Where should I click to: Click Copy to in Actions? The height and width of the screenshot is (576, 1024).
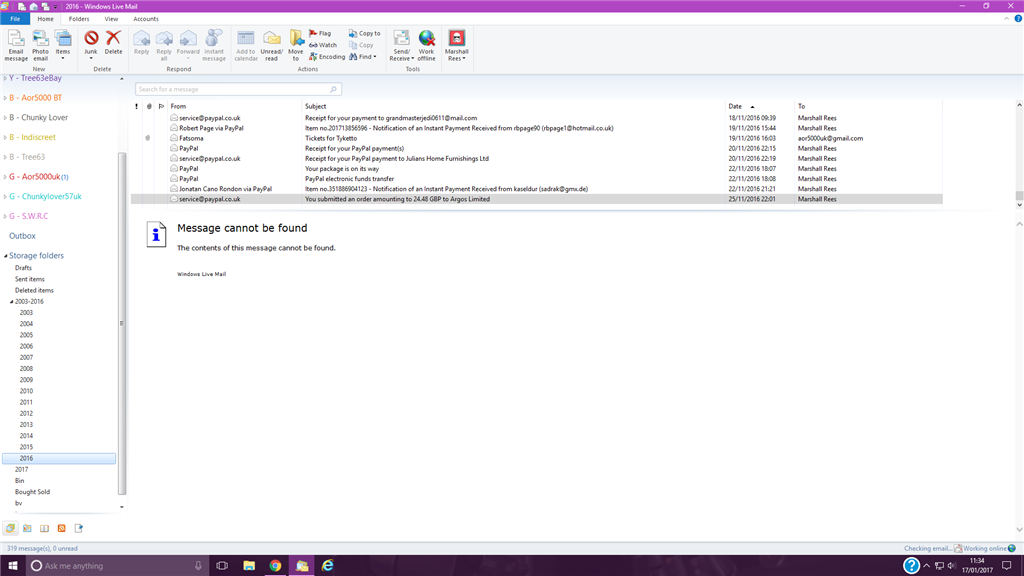tap(364, 33)
